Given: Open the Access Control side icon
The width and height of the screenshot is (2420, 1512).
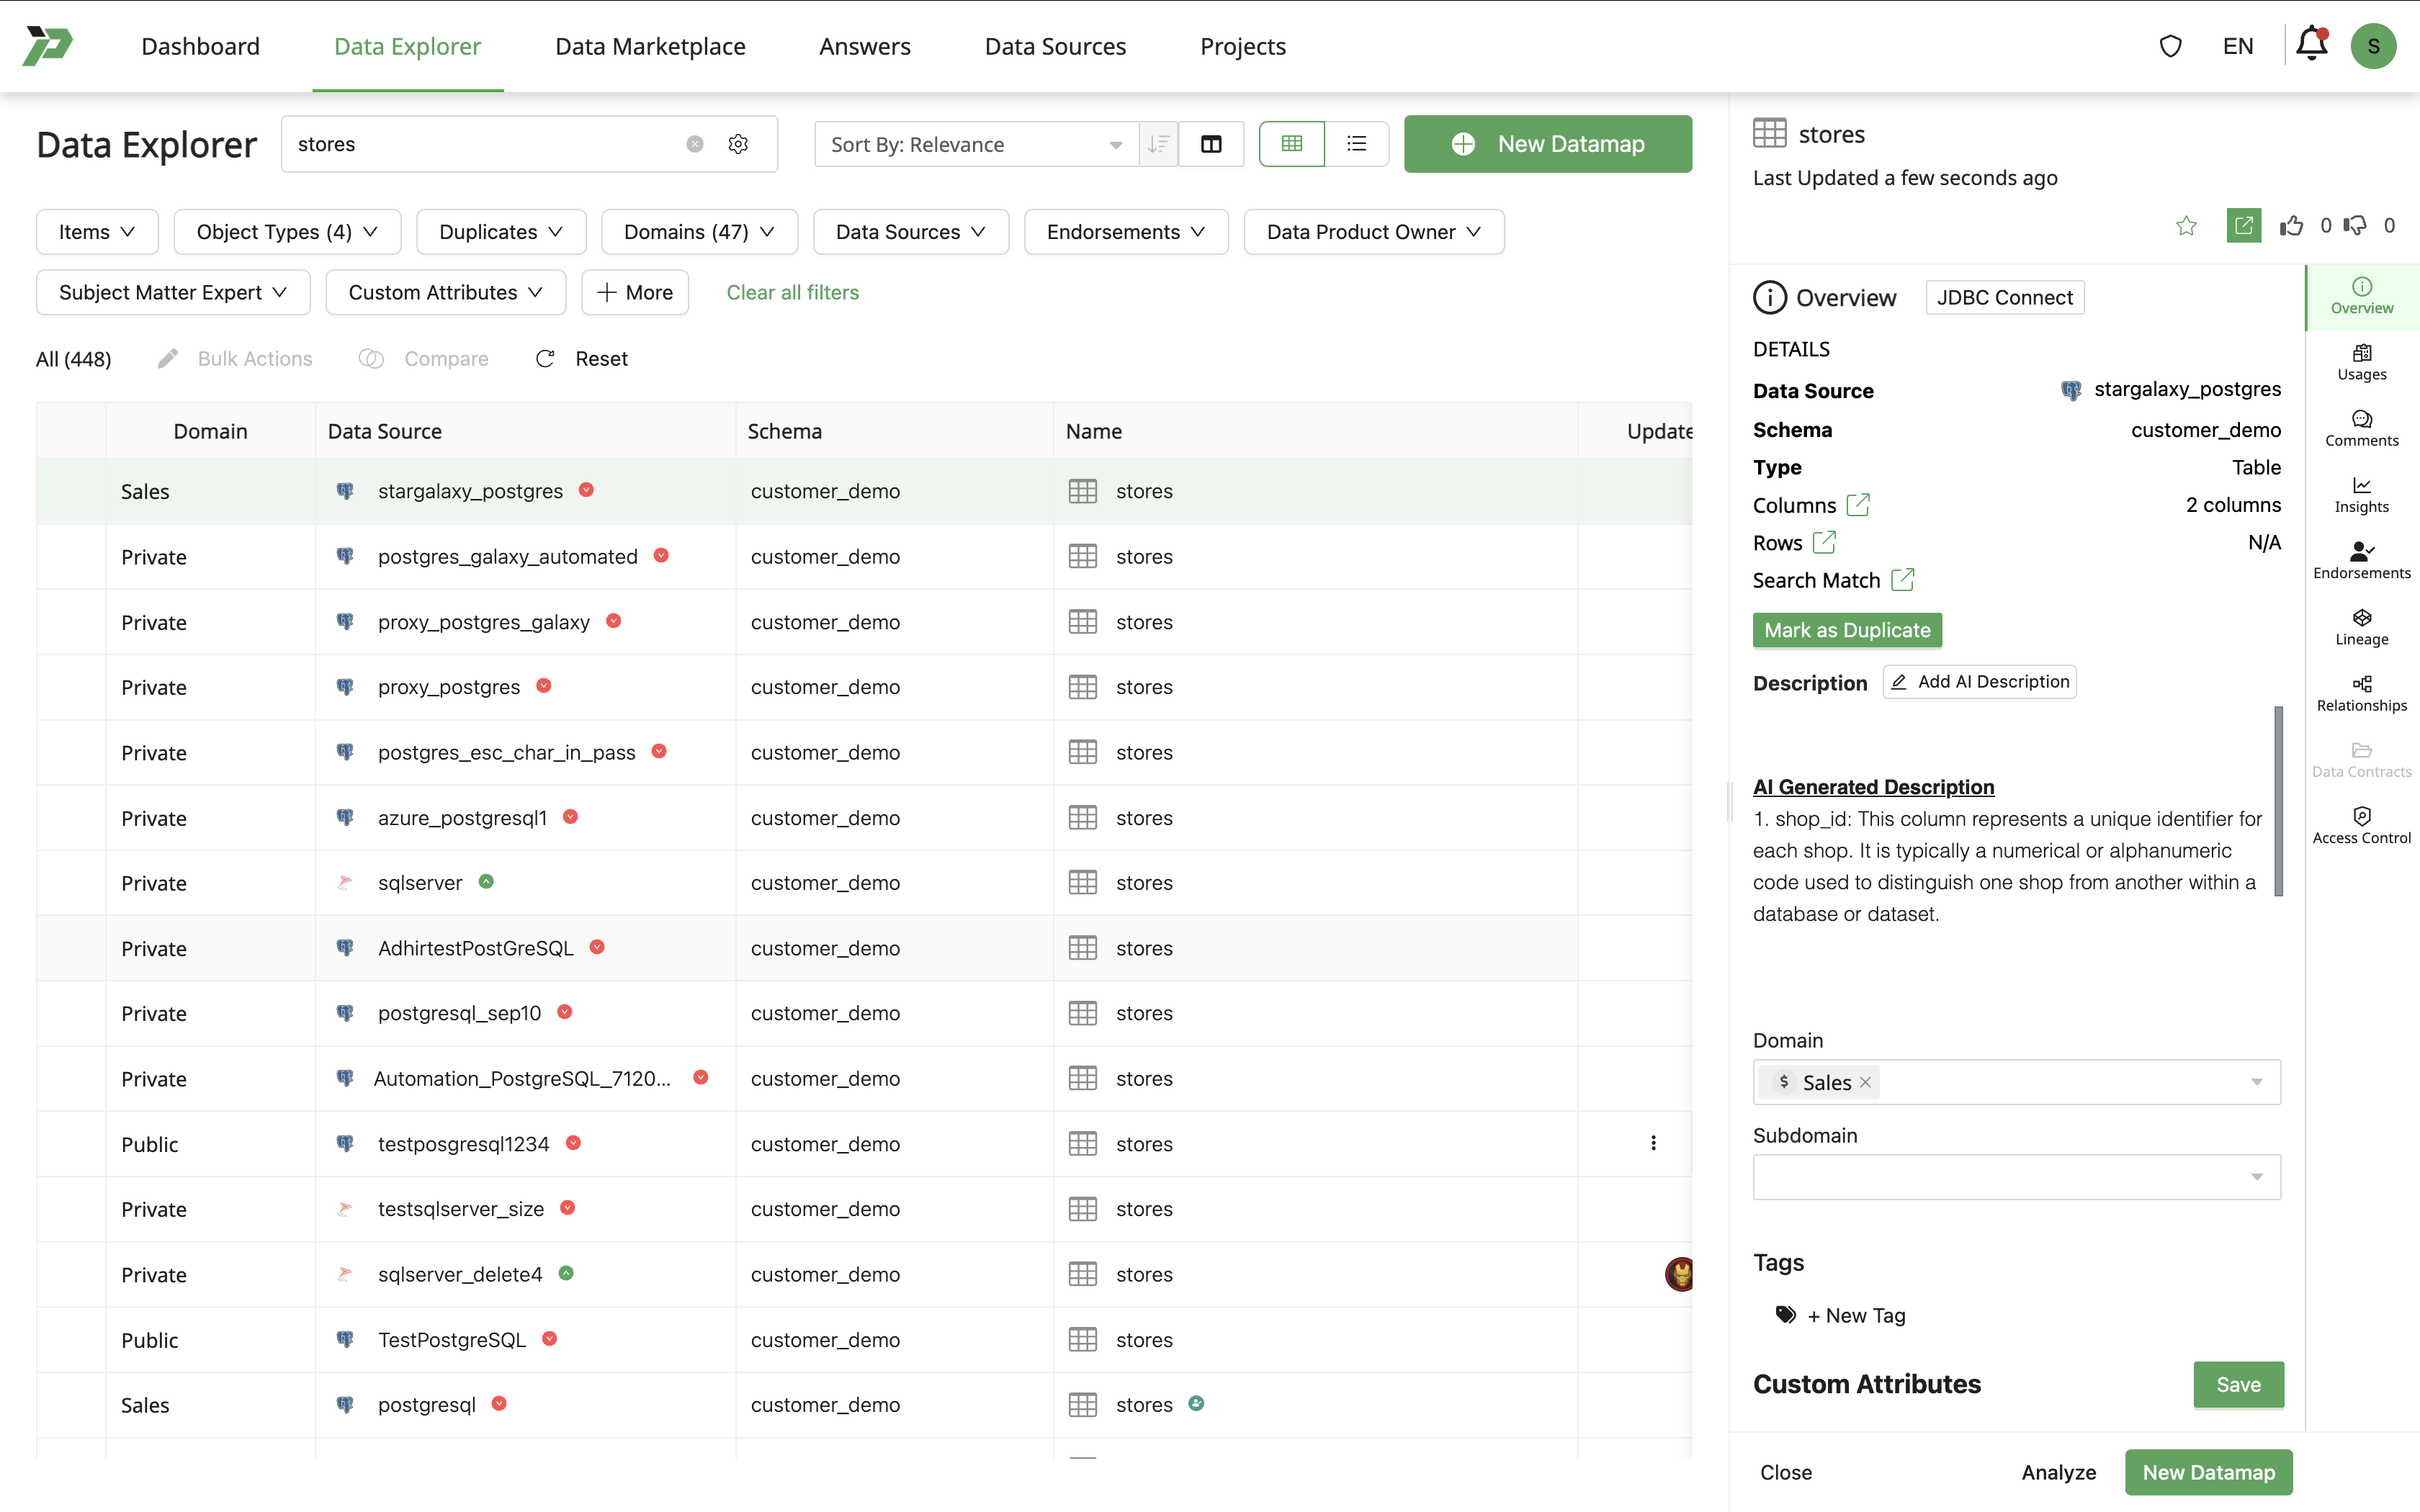Looking at the screenshot, I should pyautogui.click(x=2361, y=825).
